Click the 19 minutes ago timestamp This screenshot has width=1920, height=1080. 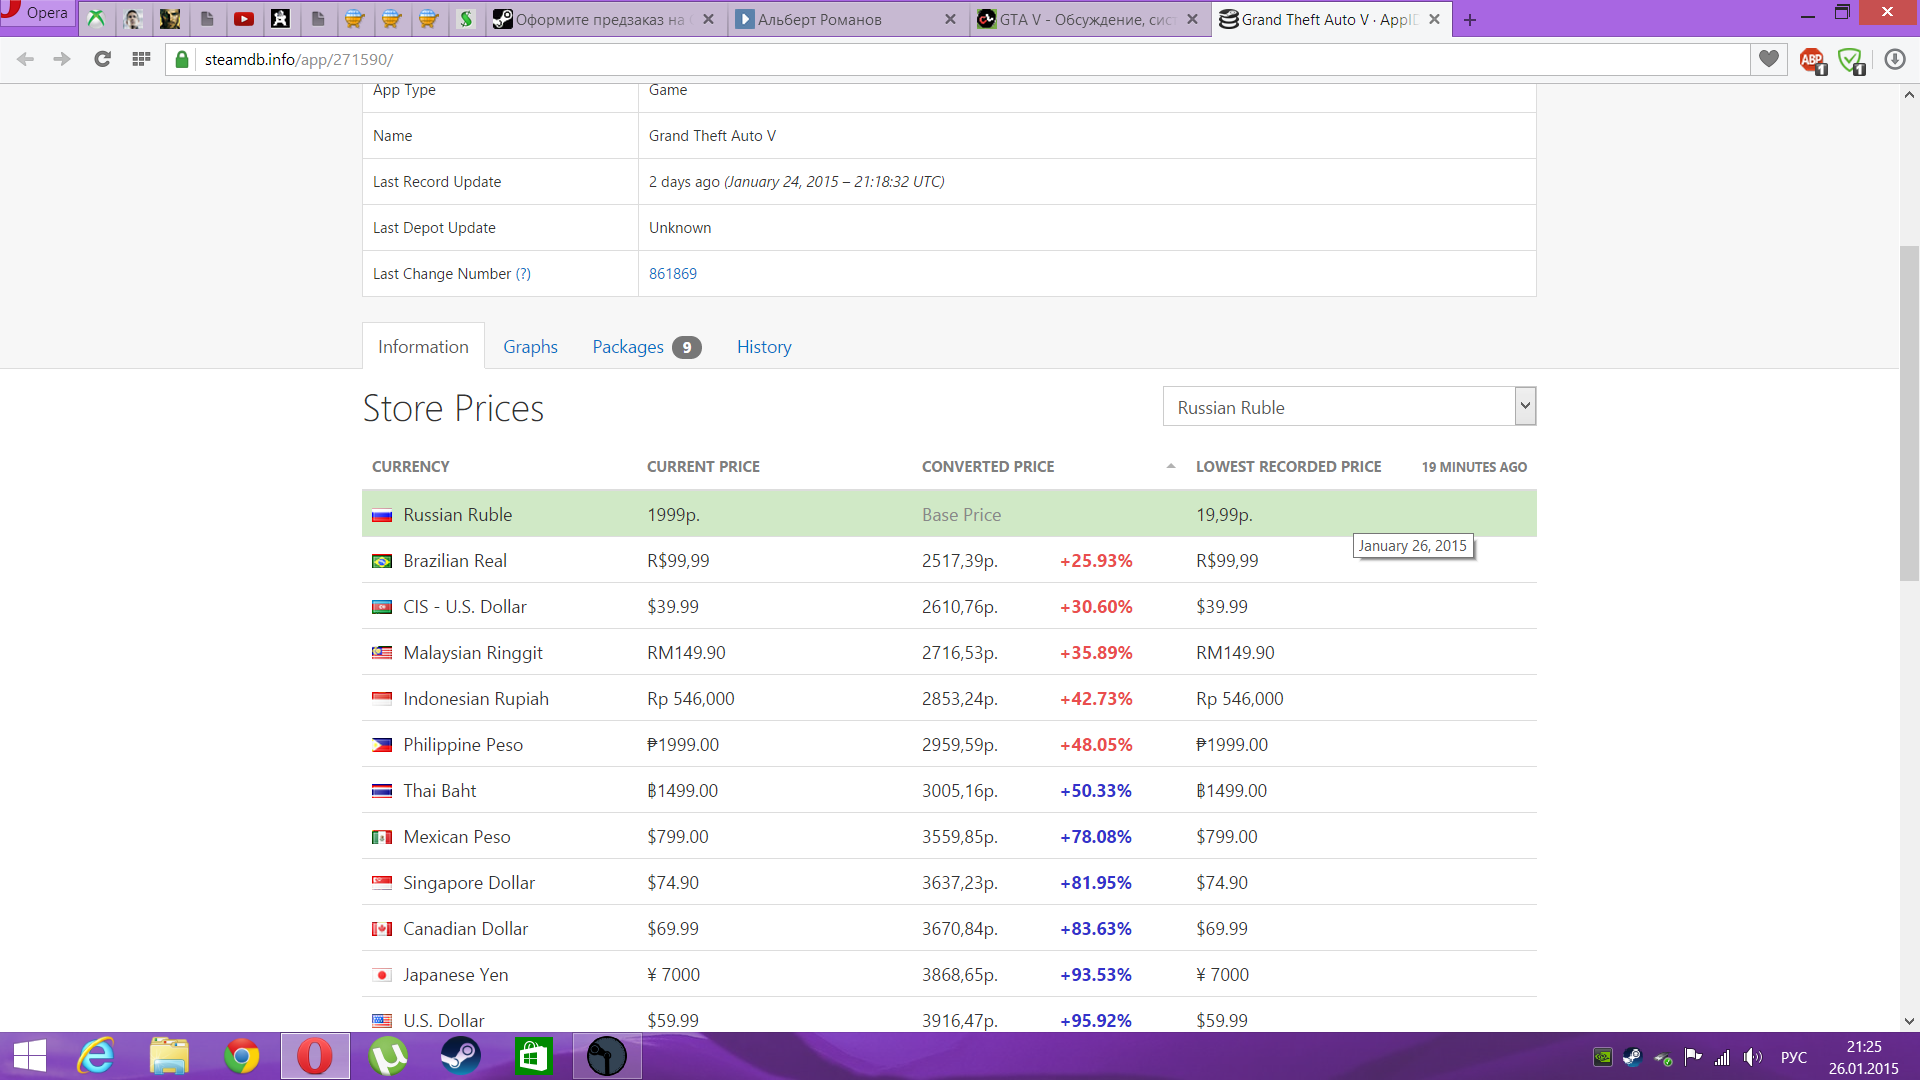pos(1474,467)
